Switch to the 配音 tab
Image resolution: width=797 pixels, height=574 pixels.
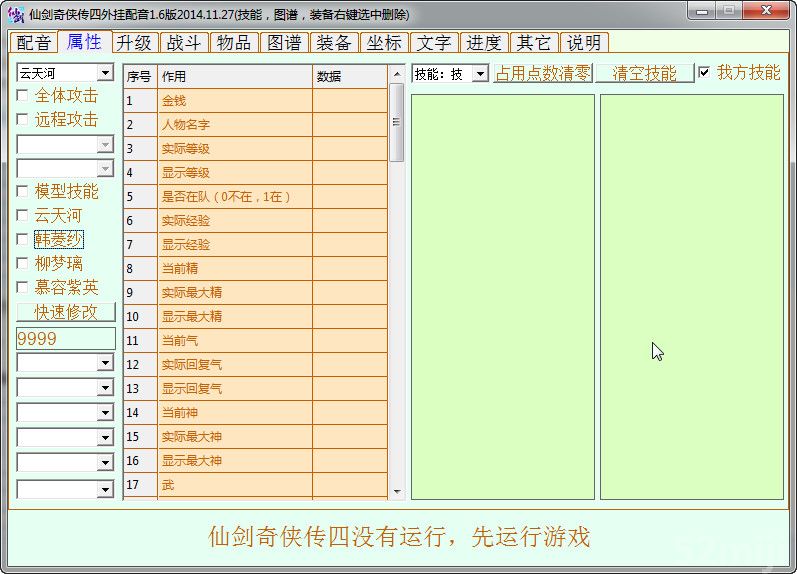pos(34,43)
